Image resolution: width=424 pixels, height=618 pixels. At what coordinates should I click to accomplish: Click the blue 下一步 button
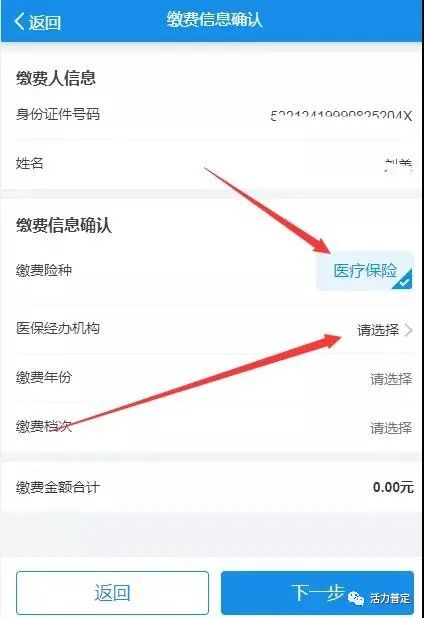317,593
